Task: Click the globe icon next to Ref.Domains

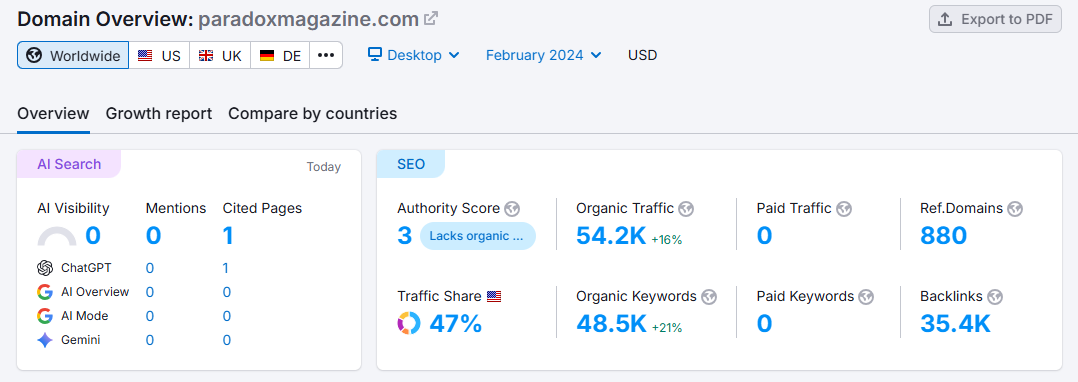Action: click(1015, 208)
